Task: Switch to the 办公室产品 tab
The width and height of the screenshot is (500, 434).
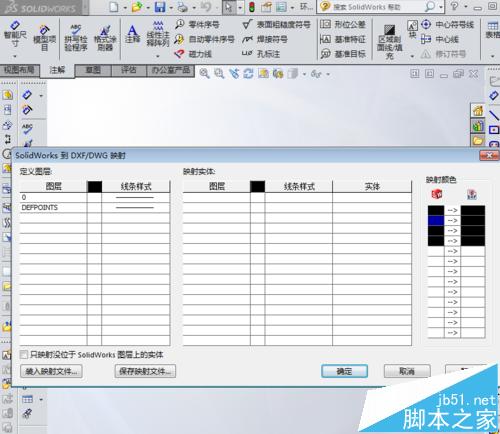Action: point(171,70)
